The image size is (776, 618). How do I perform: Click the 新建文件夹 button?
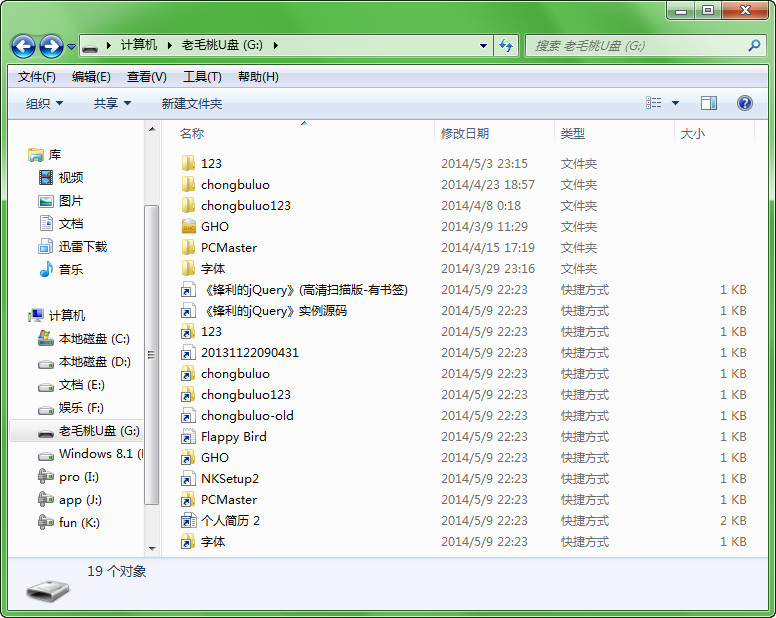[192, 103]
